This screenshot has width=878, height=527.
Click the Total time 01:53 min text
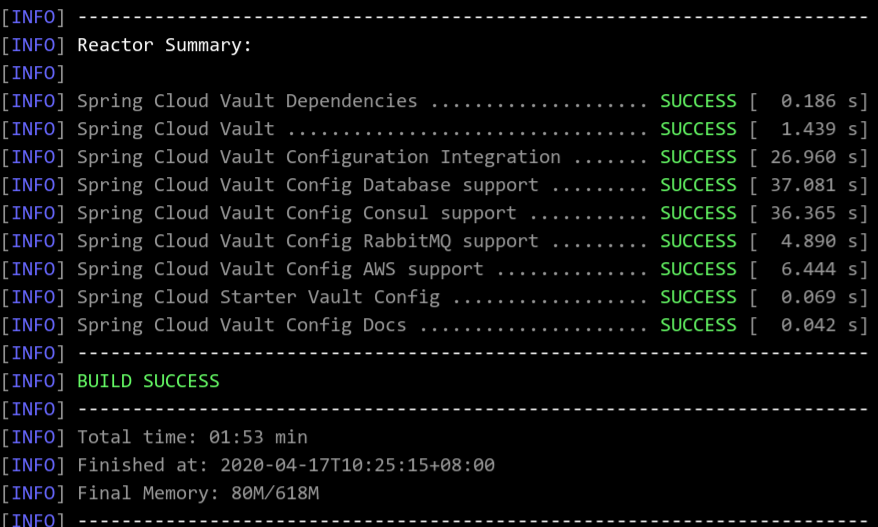pyautogui.click(x=192, y=437)
